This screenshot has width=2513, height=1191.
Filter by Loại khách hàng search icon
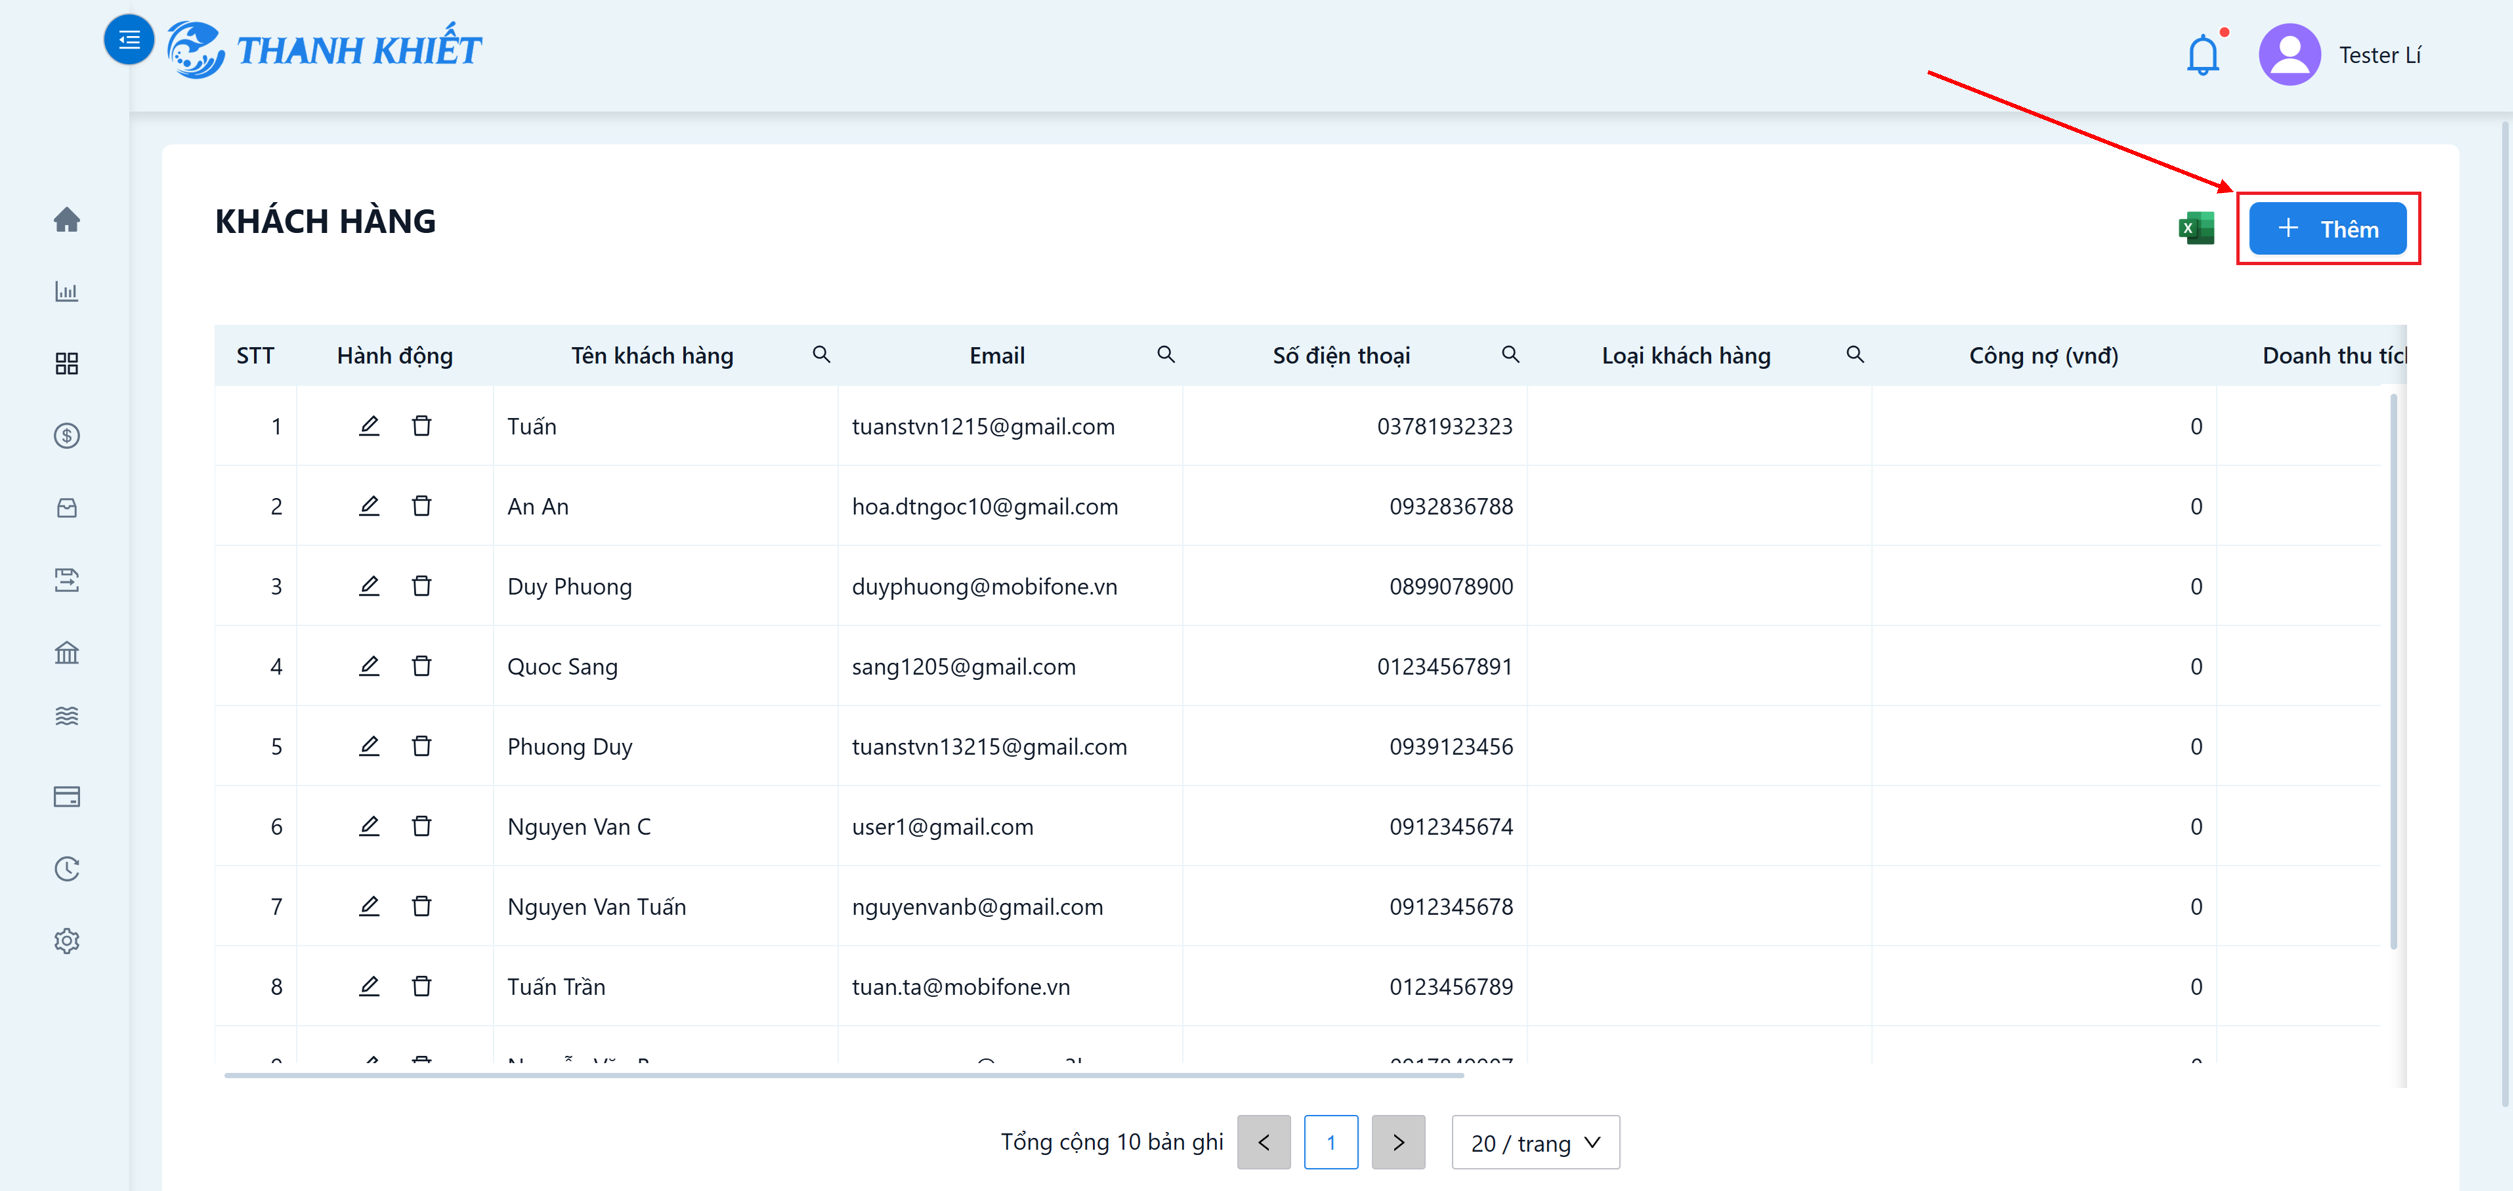coord(1855,355)
